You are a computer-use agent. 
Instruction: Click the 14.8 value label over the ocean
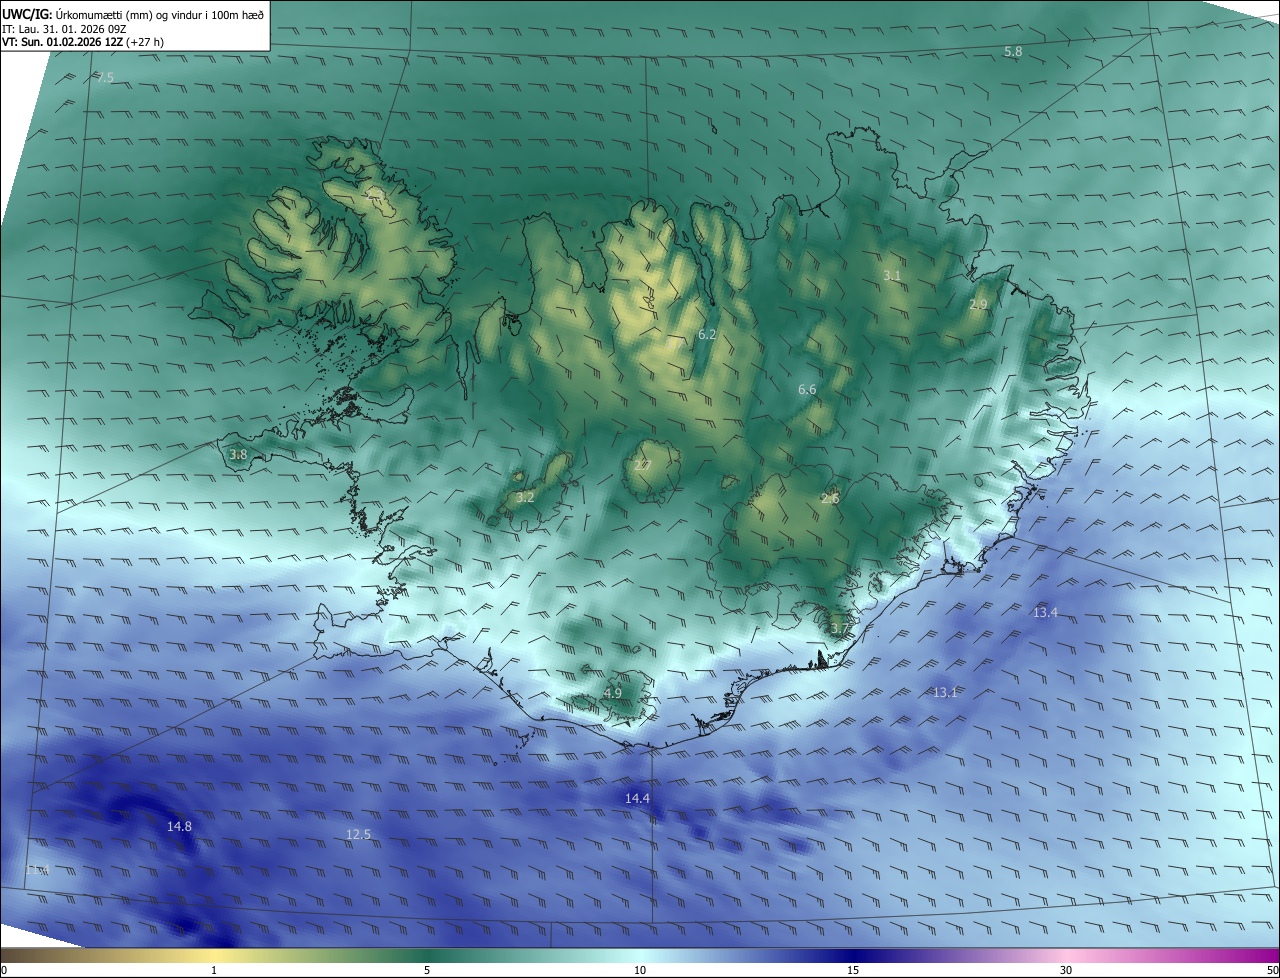click(x=179, y=826)
